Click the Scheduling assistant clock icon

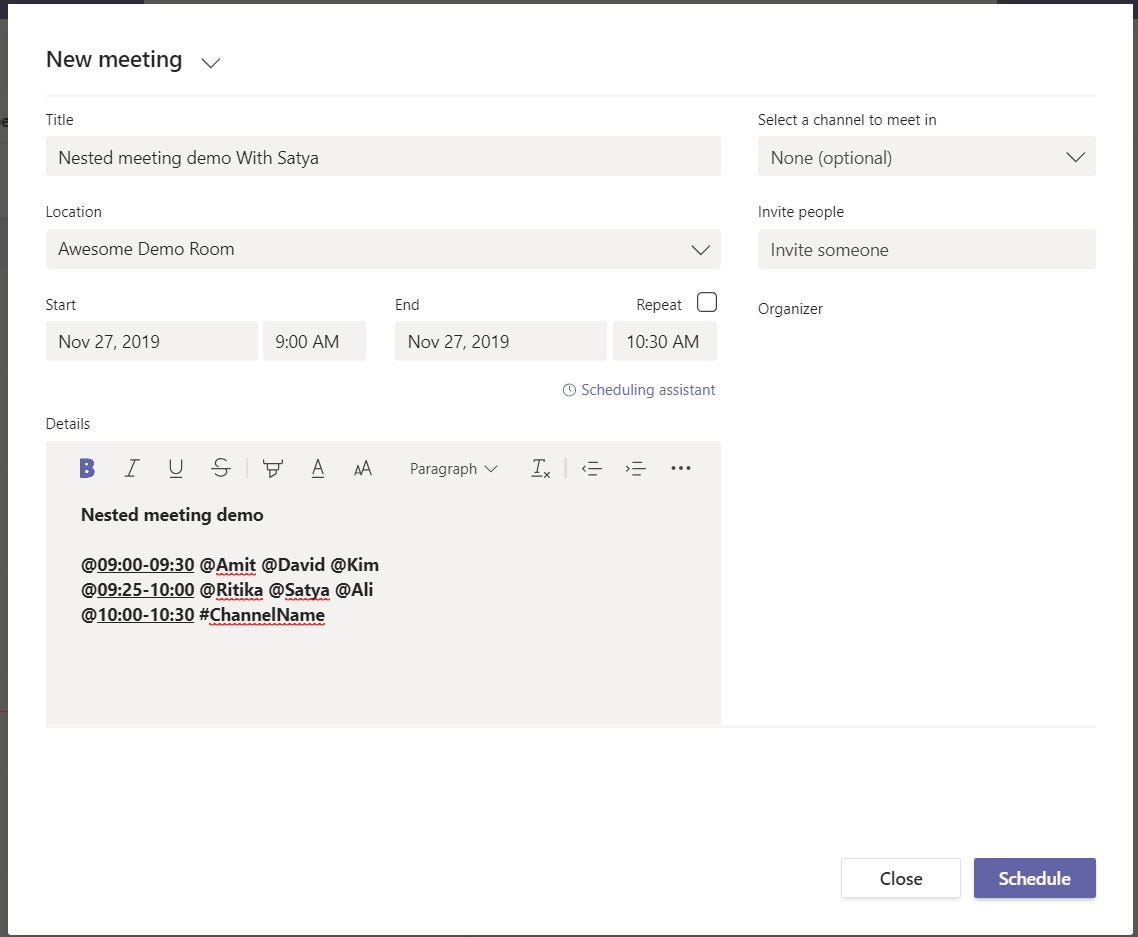[570, 390]
